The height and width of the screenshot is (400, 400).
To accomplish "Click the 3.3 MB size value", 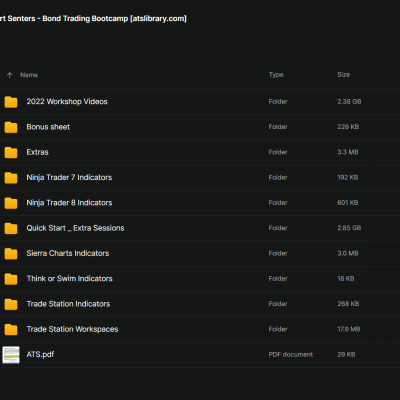I will click(x=348, y=152).
